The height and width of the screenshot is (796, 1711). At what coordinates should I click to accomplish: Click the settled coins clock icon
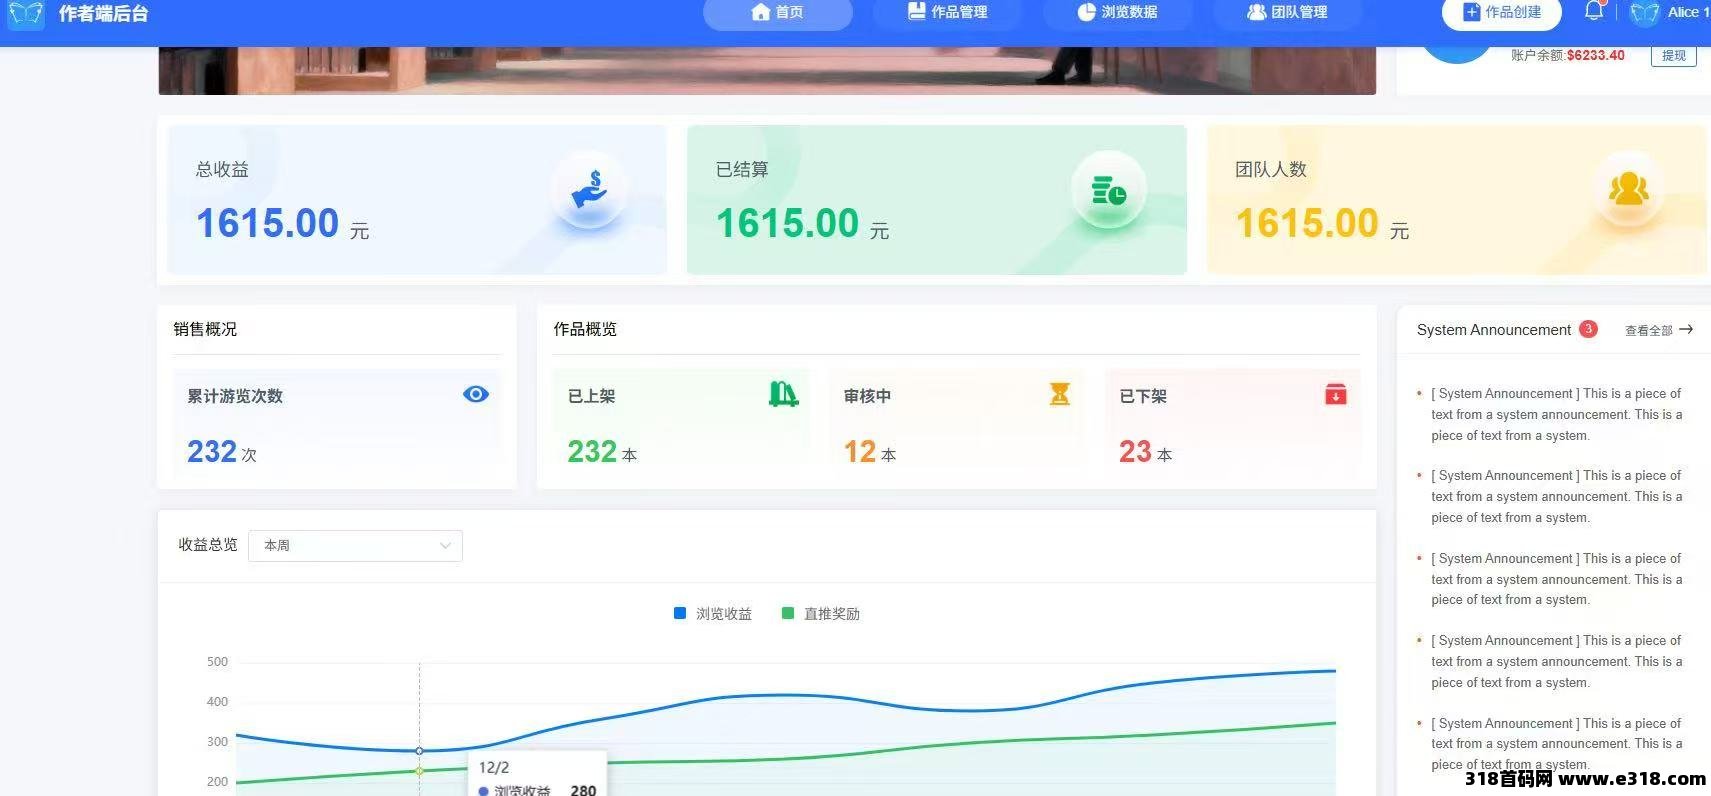tap(1109, 189)
